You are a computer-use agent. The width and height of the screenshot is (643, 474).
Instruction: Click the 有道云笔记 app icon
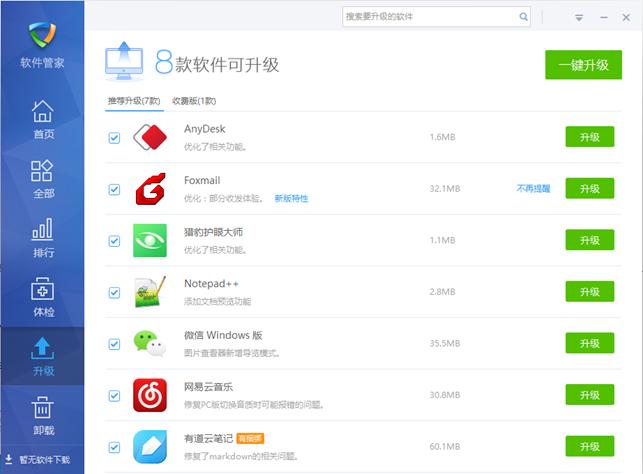(150, 447)
